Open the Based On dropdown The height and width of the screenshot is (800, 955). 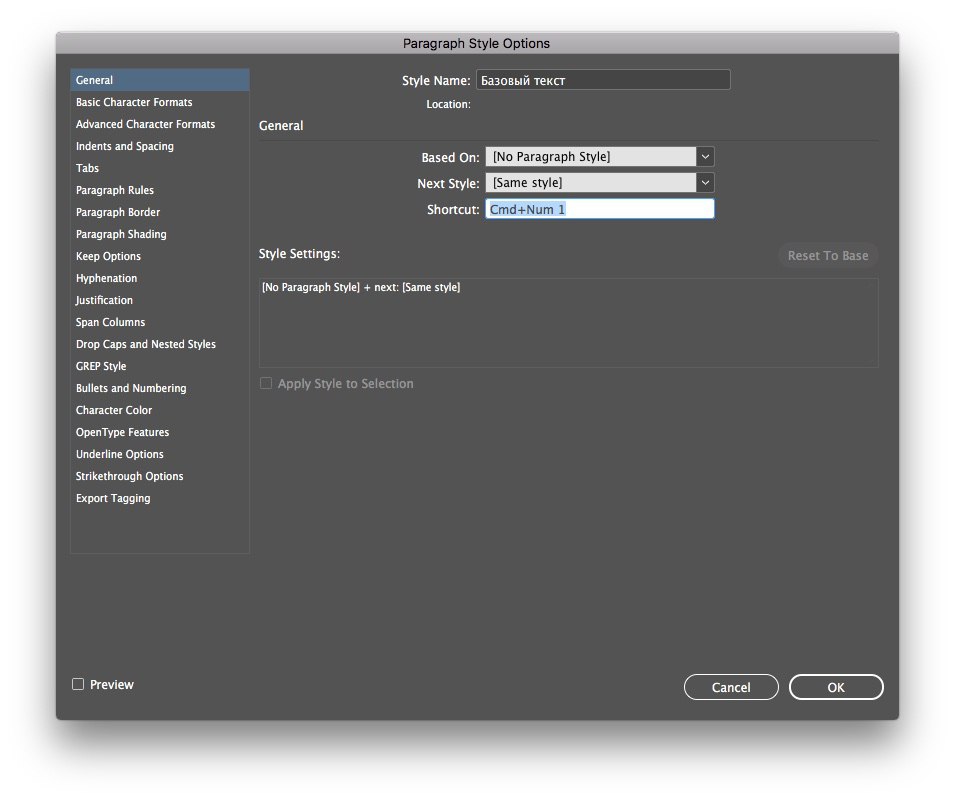click(599, 156)
